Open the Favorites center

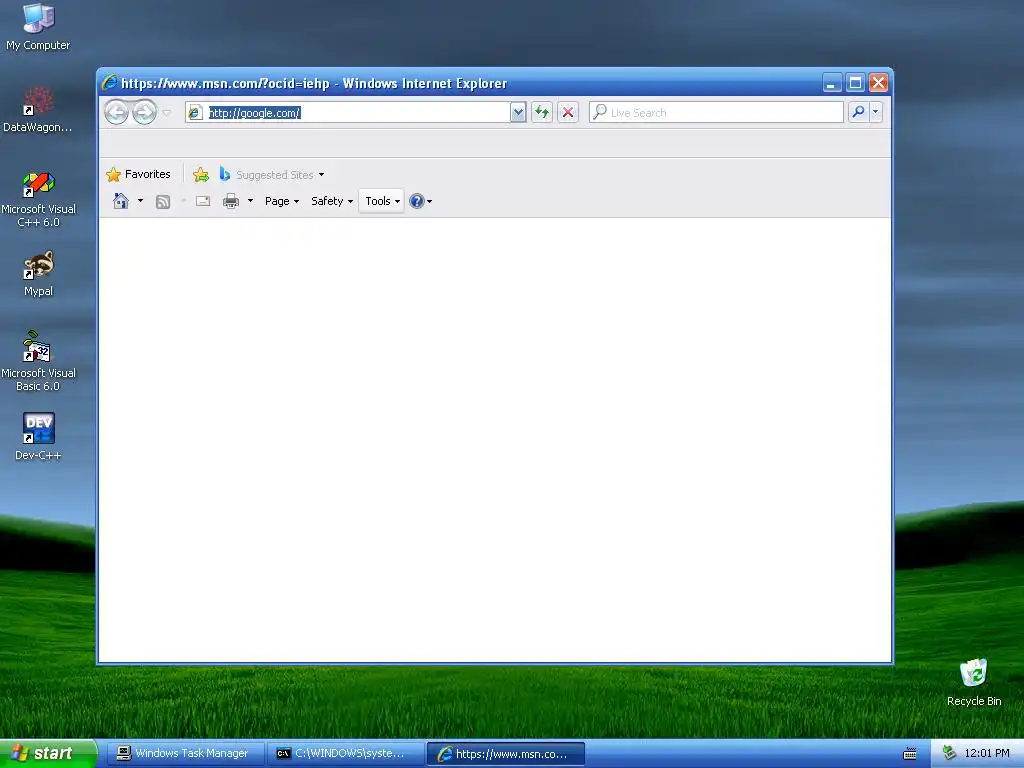138,174
